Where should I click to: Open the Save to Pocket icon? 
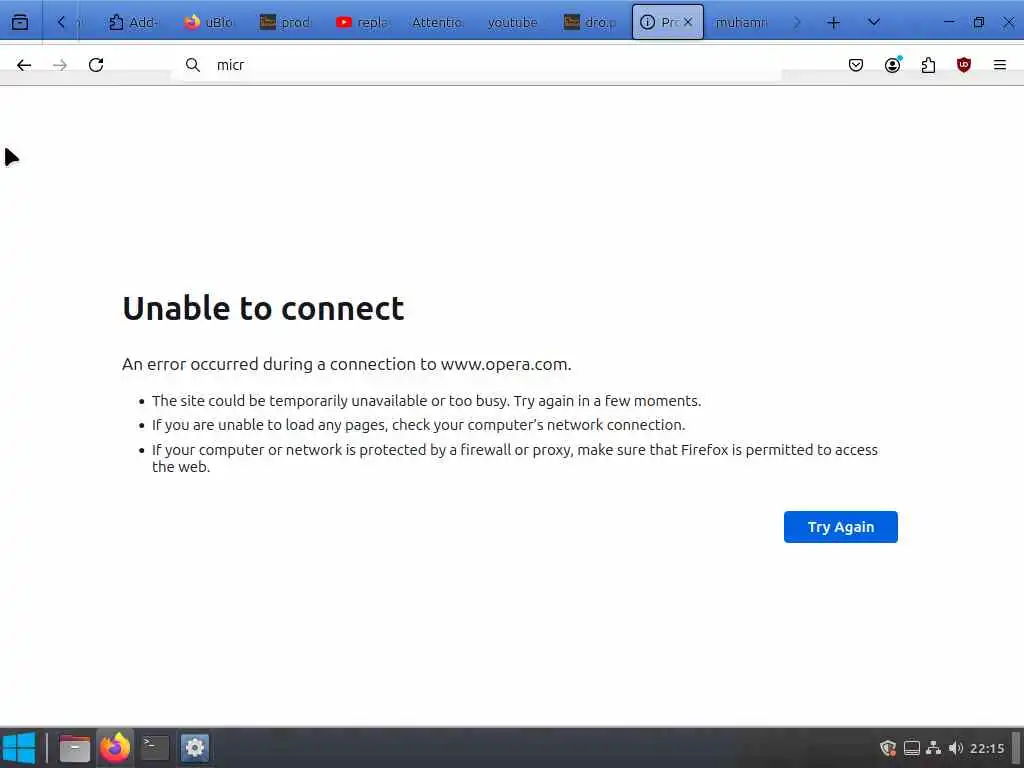(856, 65)
